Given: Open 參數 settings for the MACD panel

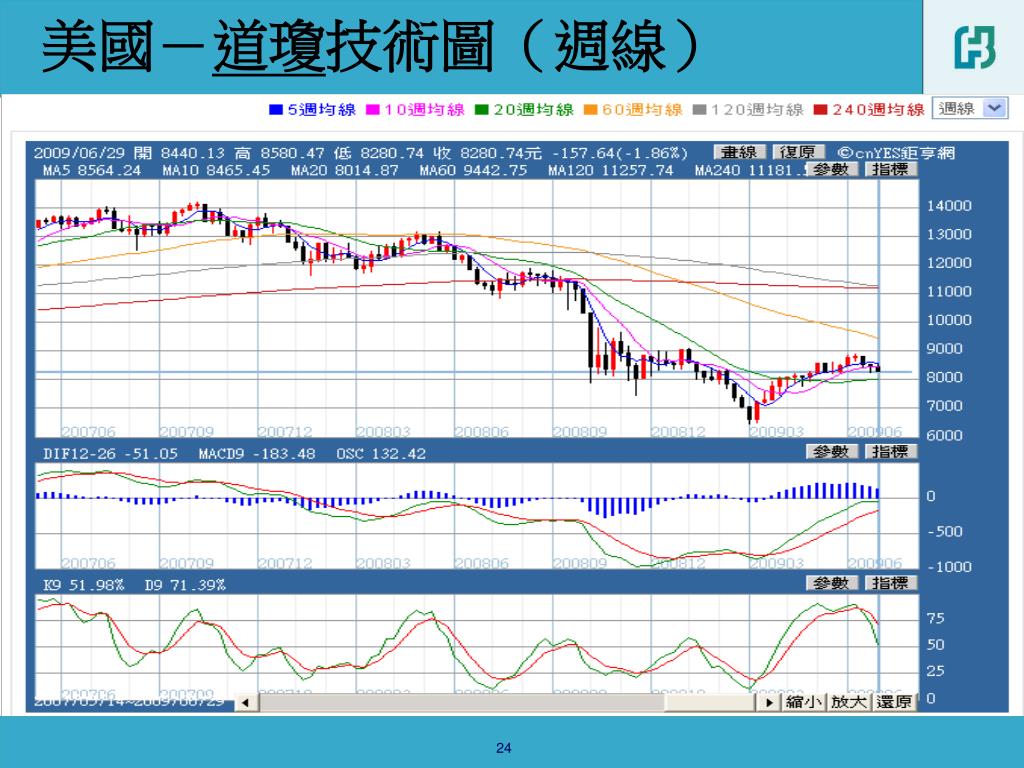Looking at the screenshot, I should tap(831, 451).
